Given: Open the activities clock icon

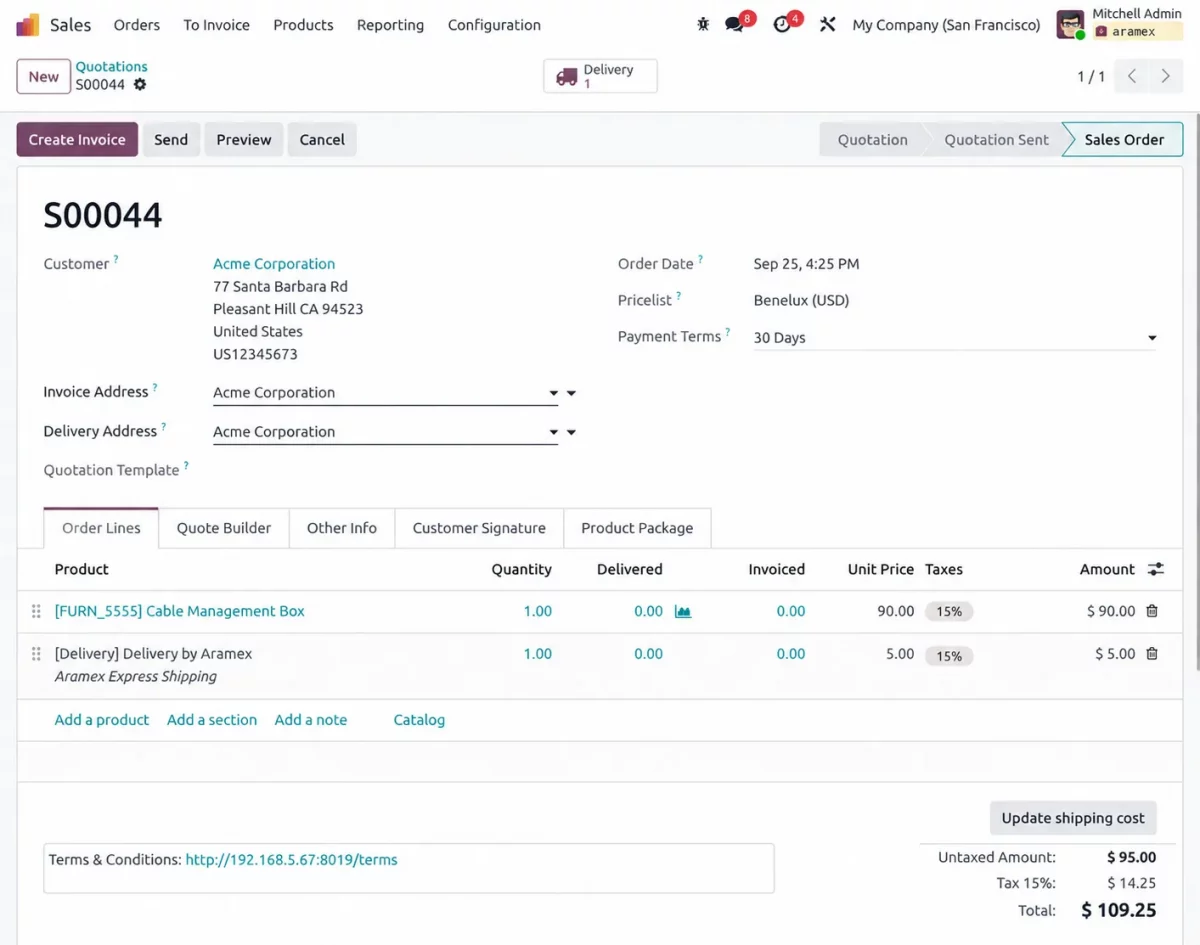Looking at the screenshot, I should click(x=782, y=25).
